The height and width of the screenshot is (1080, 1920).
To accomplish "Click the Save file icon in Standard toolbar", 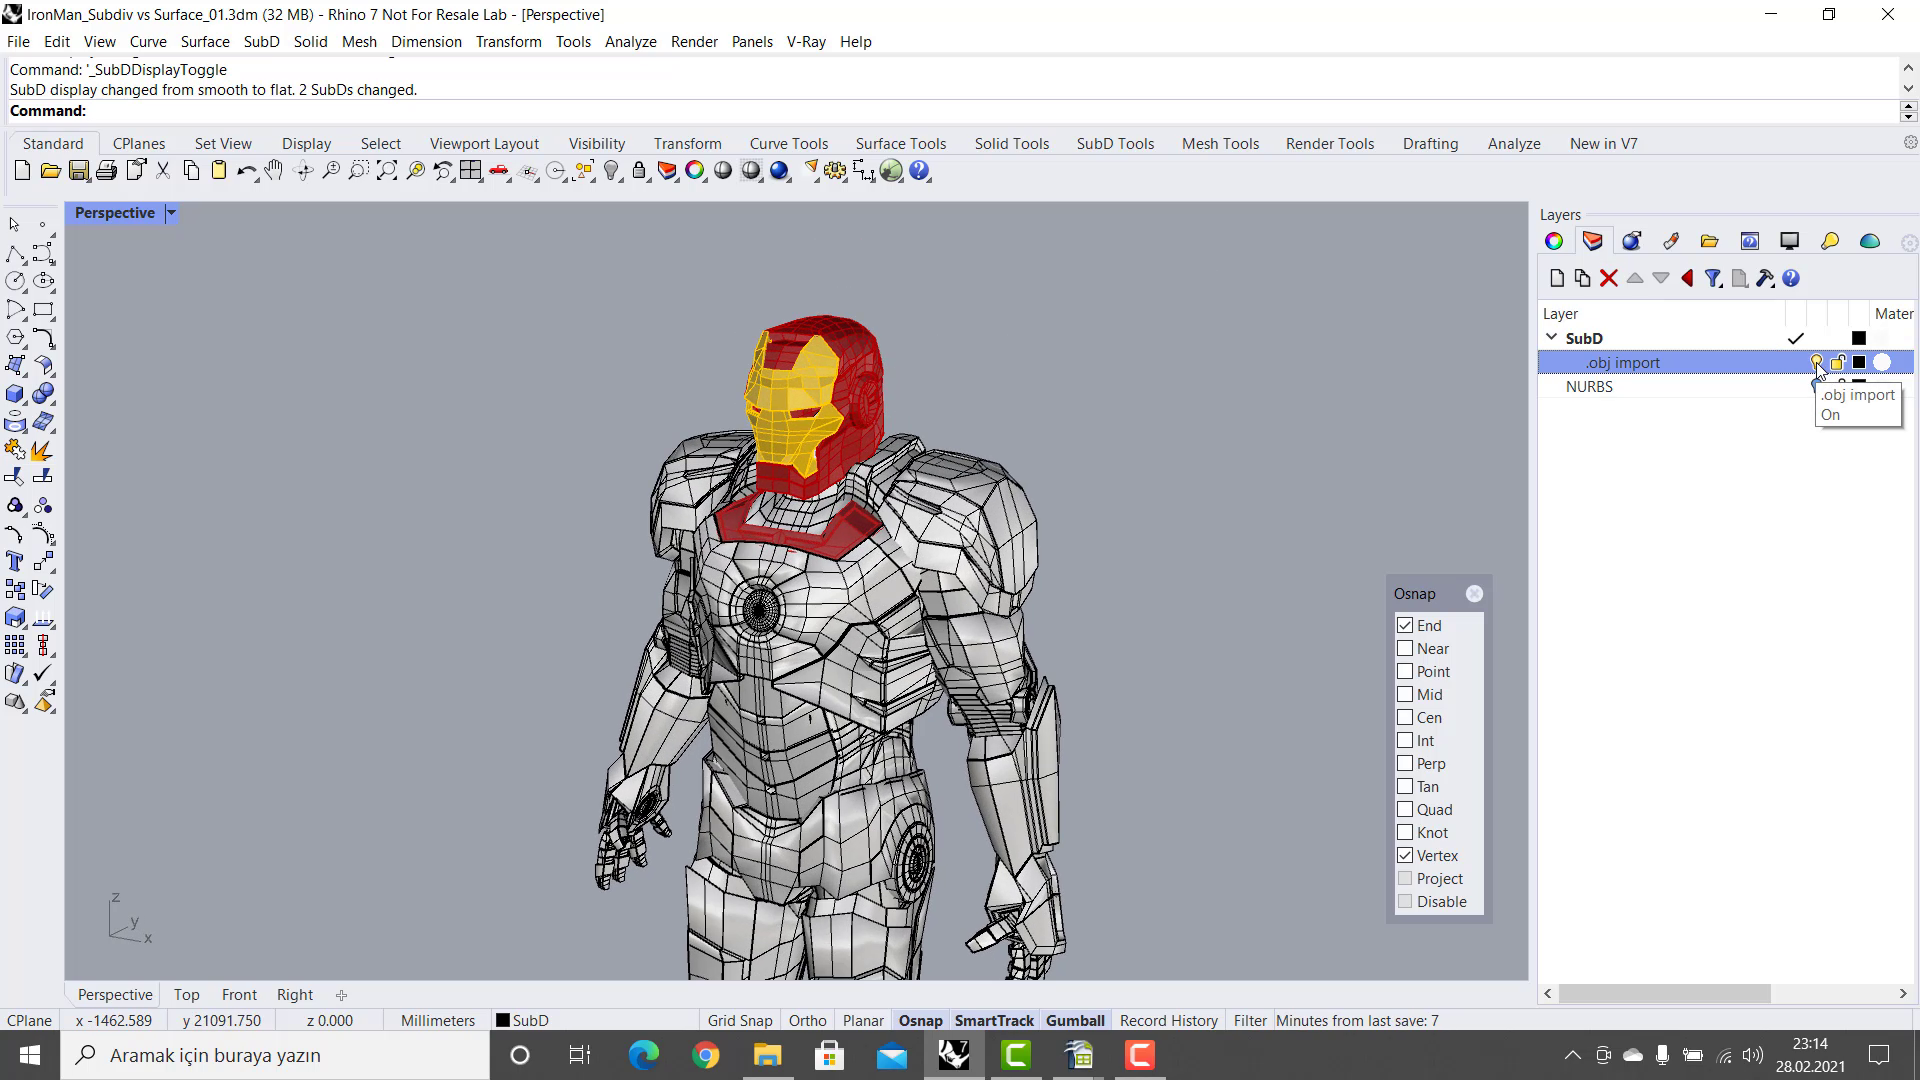I will click(78, 171).
